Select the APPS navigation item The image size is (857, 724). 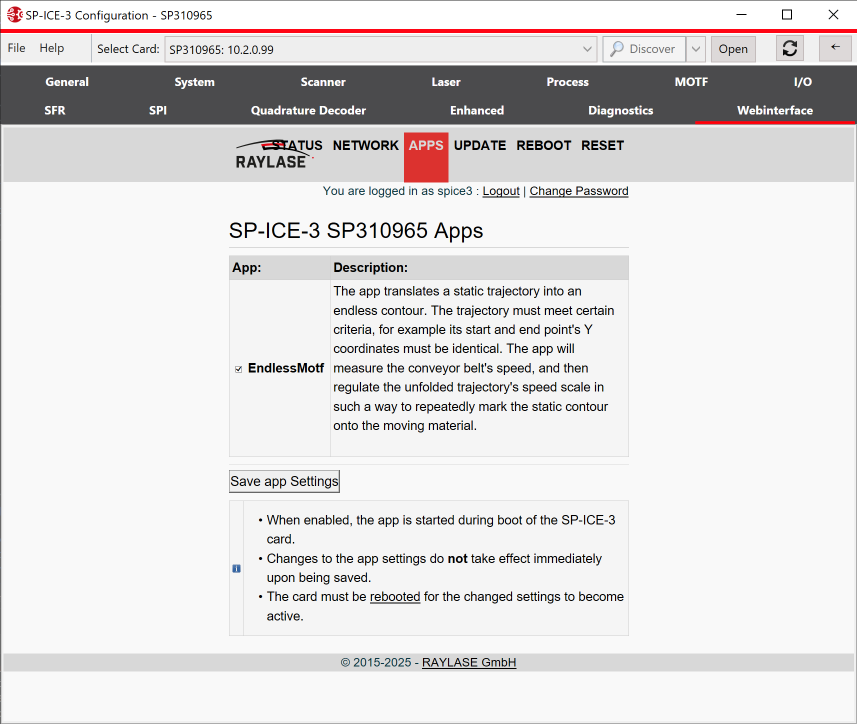pos(426,157)
